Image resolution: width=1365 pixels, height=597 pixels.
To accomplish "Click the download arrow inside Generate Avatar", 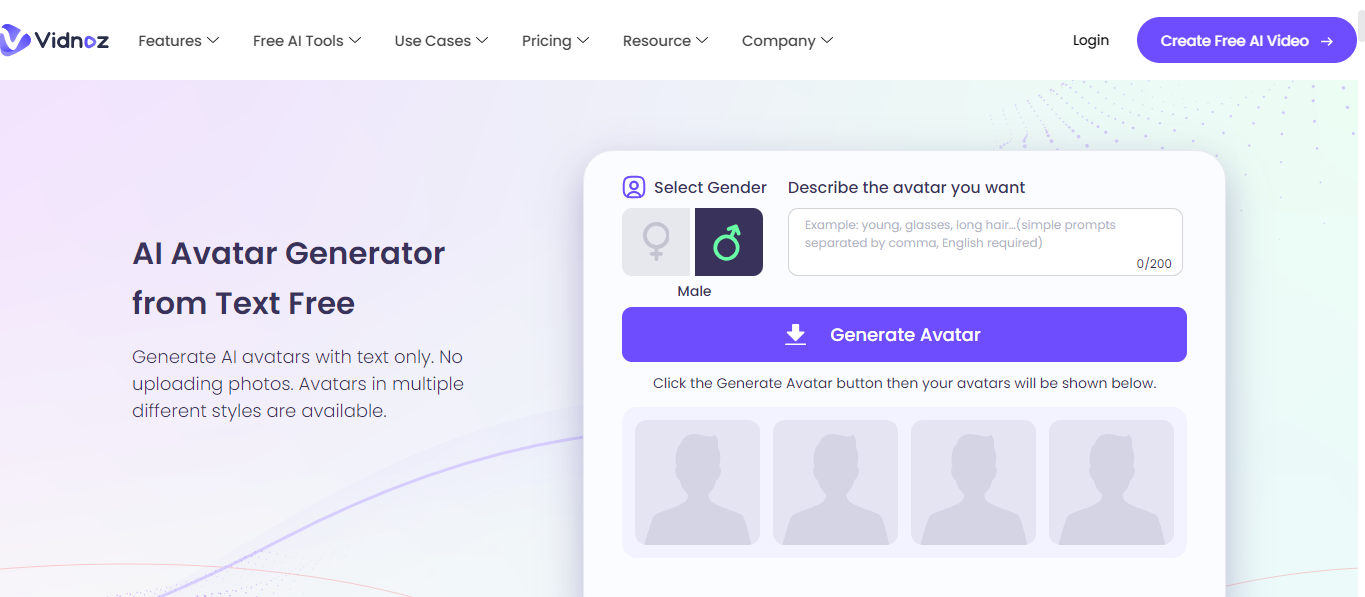I will (x=795, y=334).
